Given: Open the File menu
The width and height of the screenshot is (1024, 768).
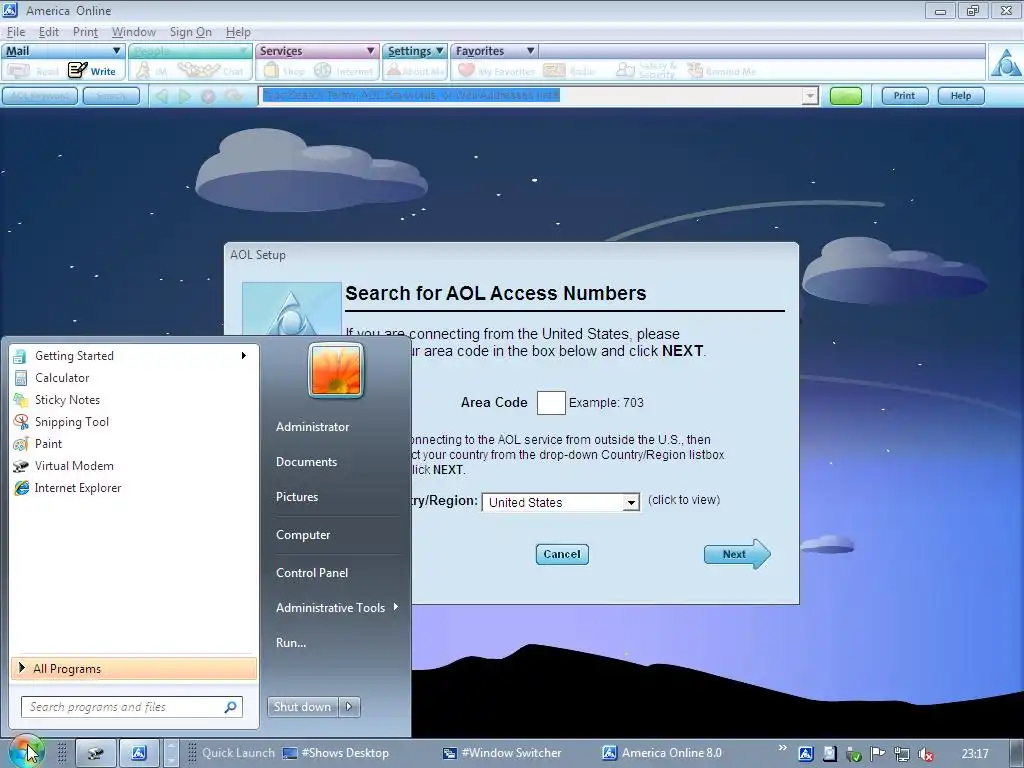Looking at the screenshot, I should coord(16,31).
